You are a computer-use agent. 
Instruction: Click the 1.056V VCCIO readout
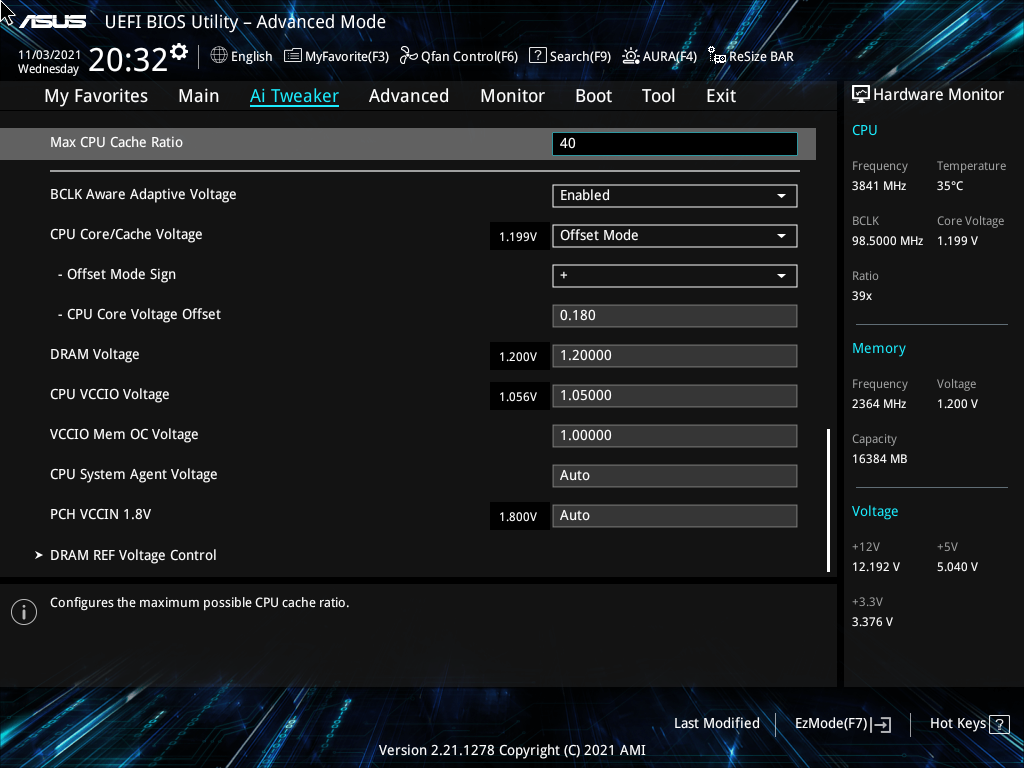pyautogui.click(x=519, y=396)
